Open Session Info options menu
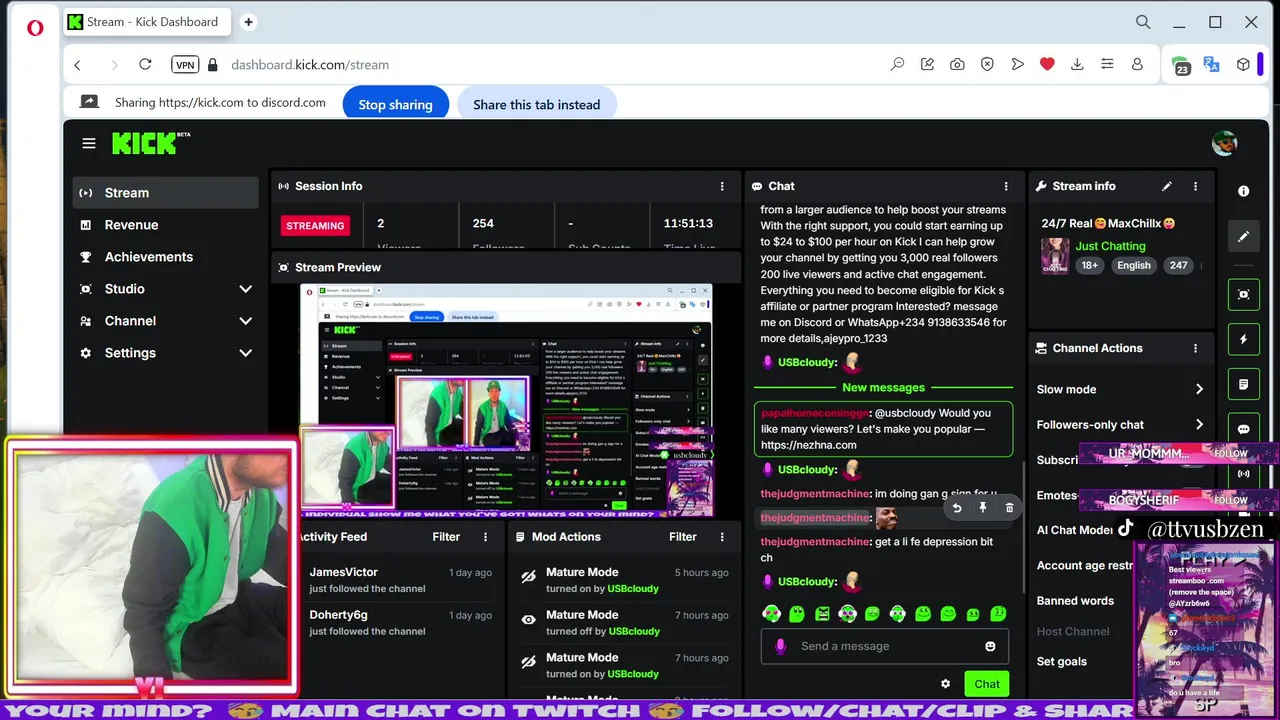This screenshot has width=1280, height=720. click(x=722, y=186)
